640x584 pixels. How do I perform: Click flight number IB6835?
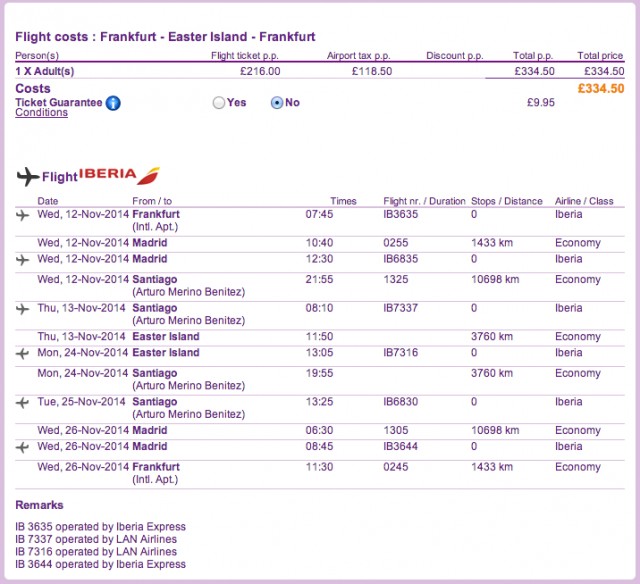coord(400,259)
